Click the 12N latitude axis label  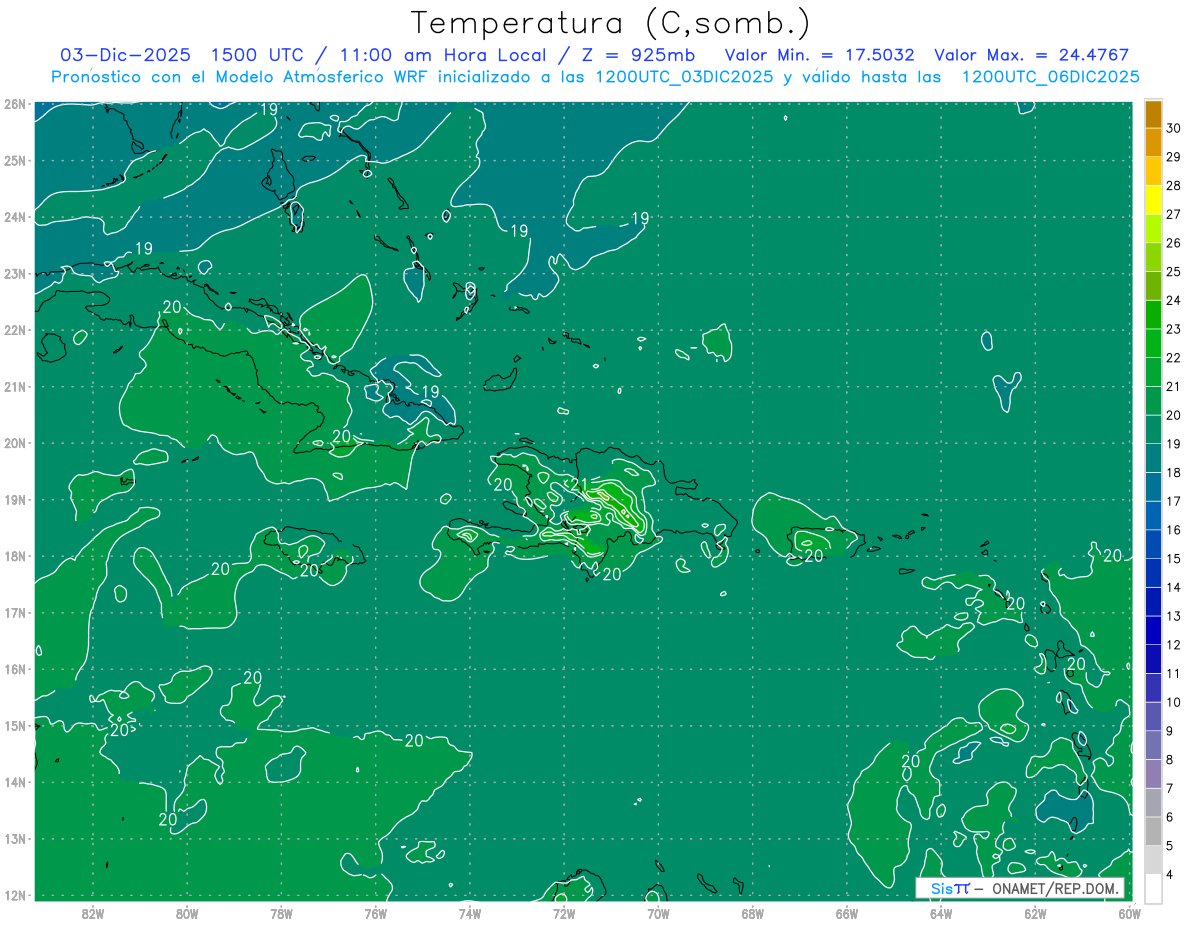tap(15, 895)
